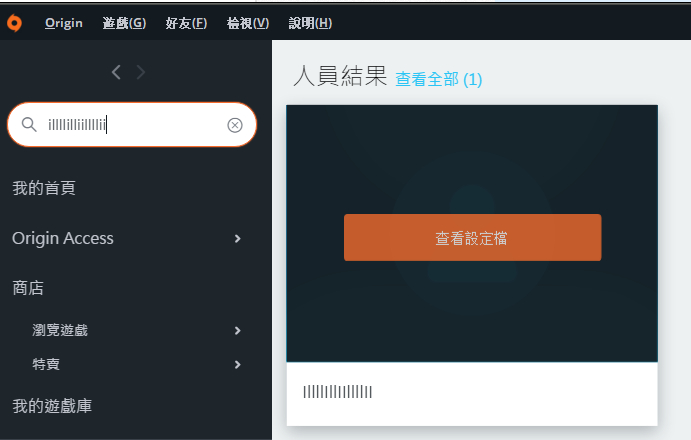This screenshot has width=691, height=440.
Task: Expand the 特賣 chevron
Action: 238,365
